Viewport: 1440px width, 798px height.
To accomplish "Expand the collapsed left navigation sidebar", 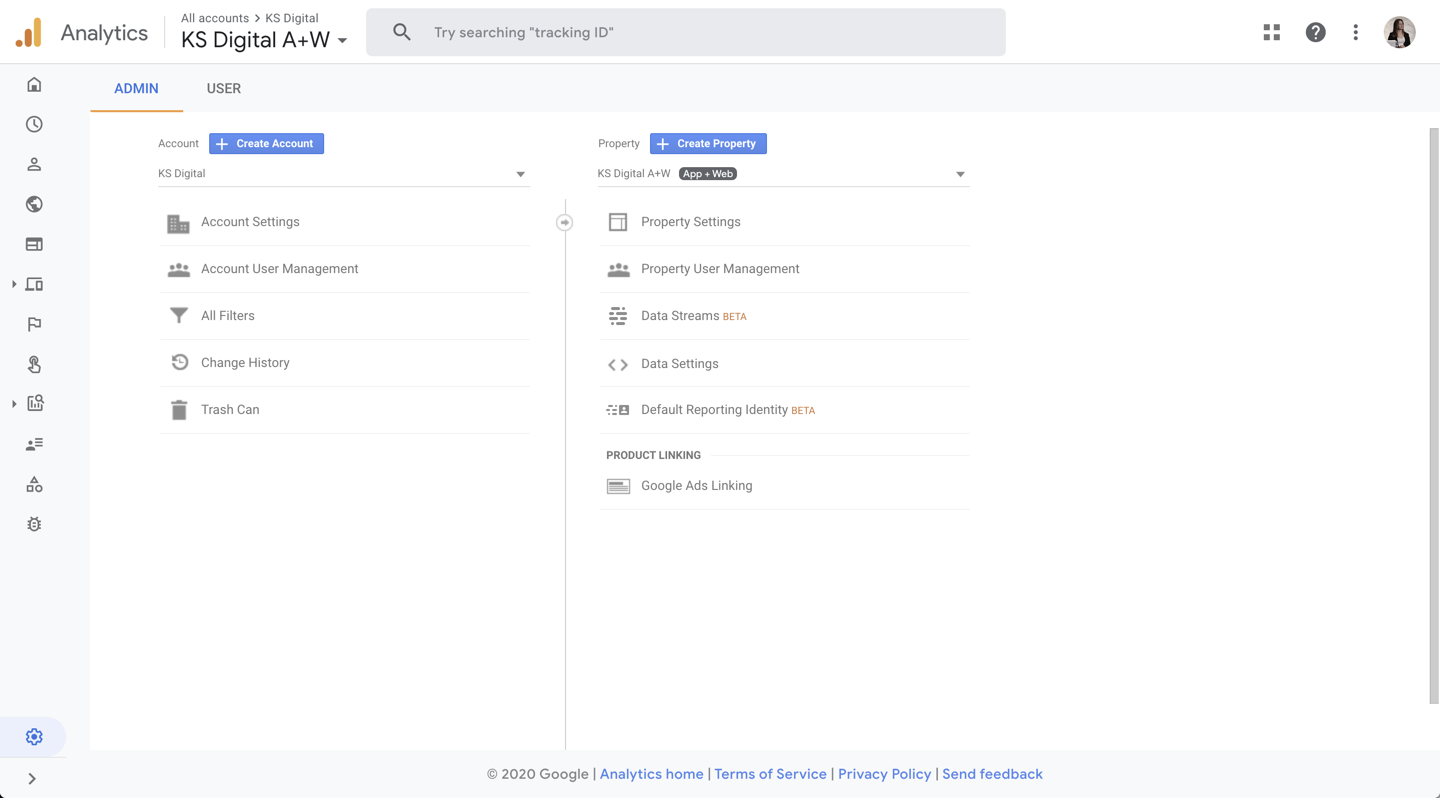I will click(x=32, y=778).
